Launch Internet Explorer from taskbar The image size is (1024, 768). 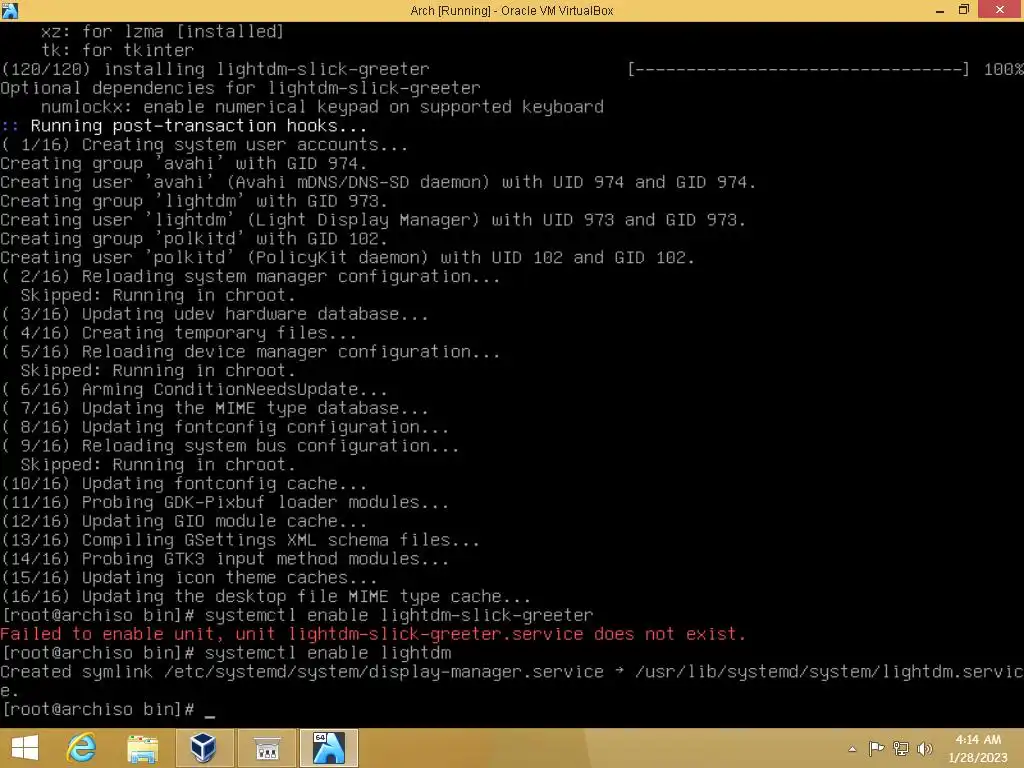82,748
